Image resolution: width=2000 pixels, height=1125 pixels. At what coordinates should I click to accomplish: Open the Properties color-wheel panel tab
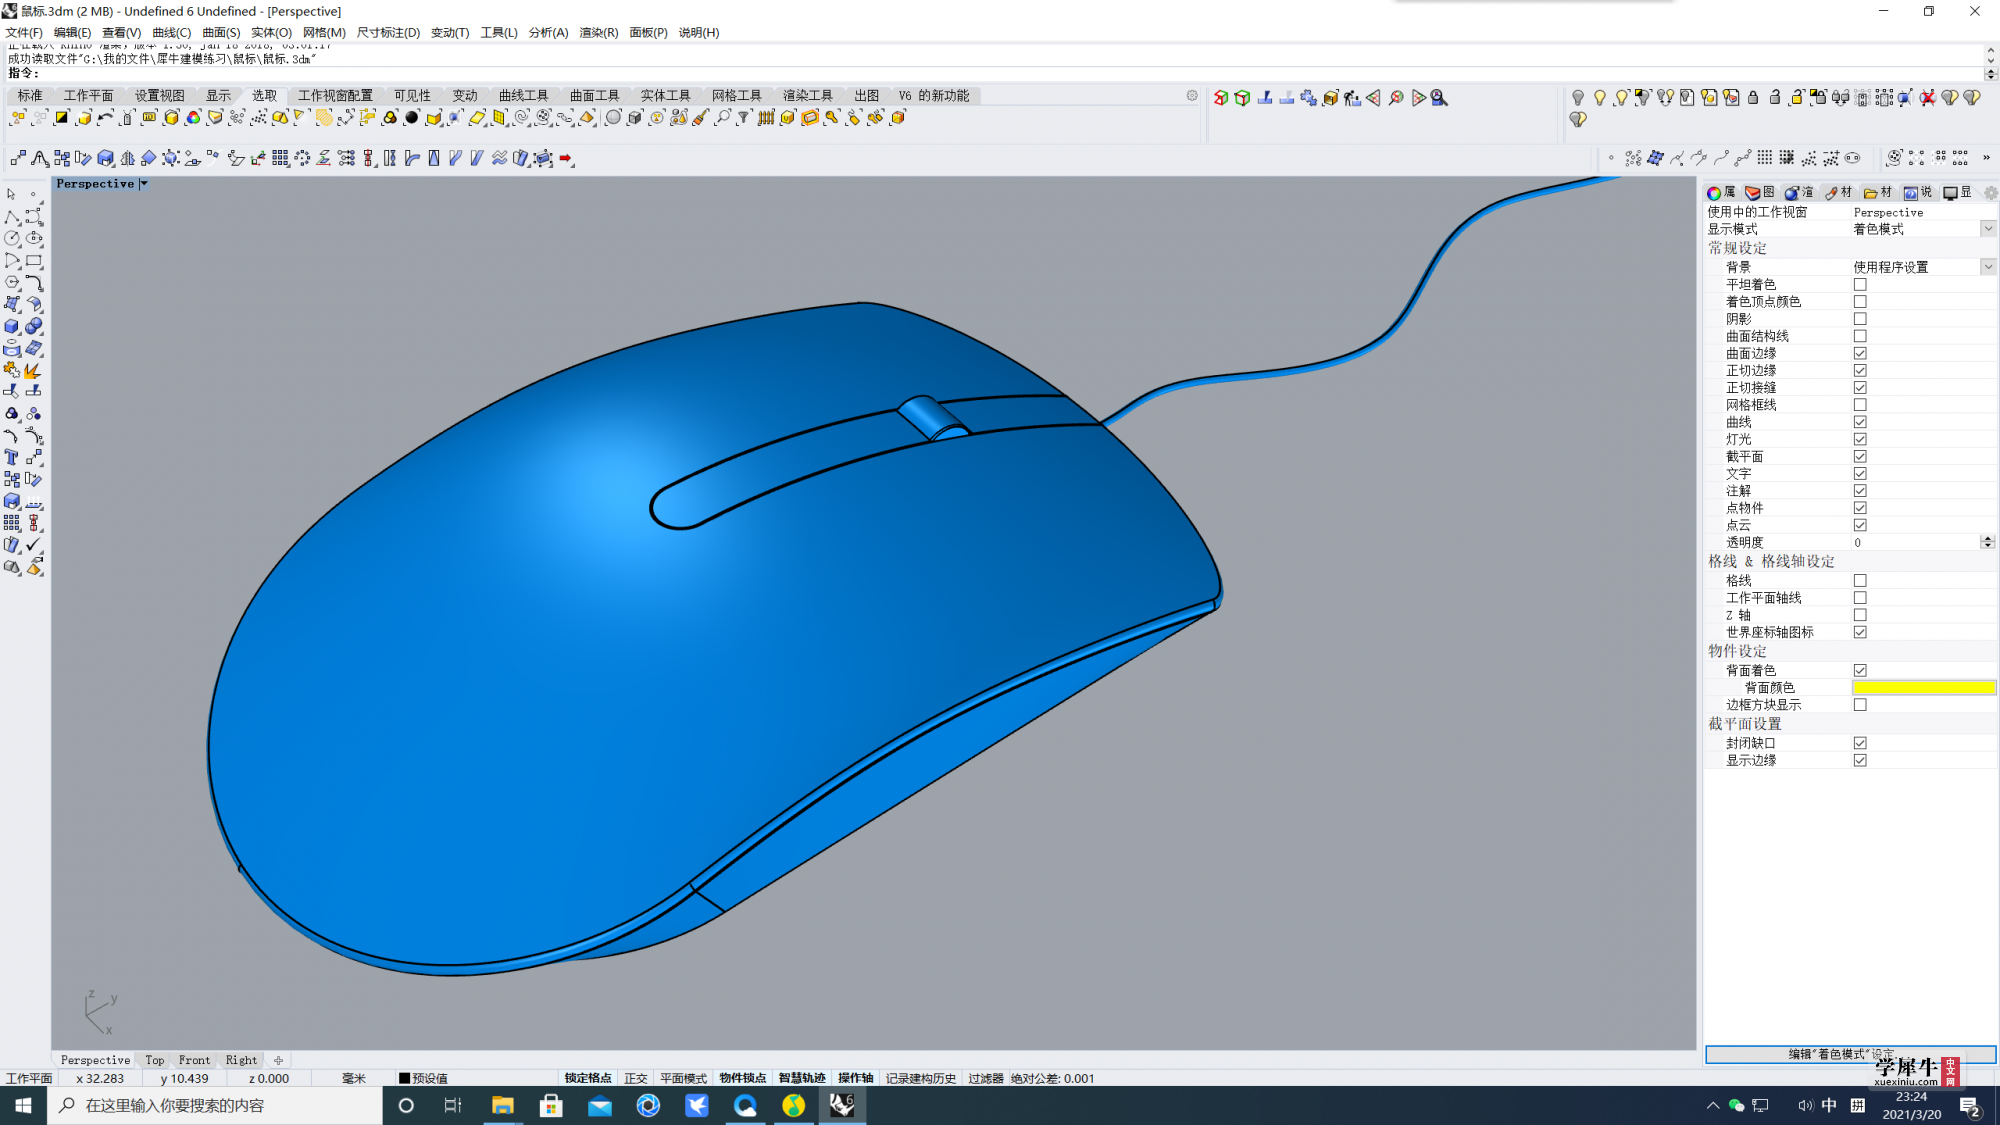tap(1720, 193)
